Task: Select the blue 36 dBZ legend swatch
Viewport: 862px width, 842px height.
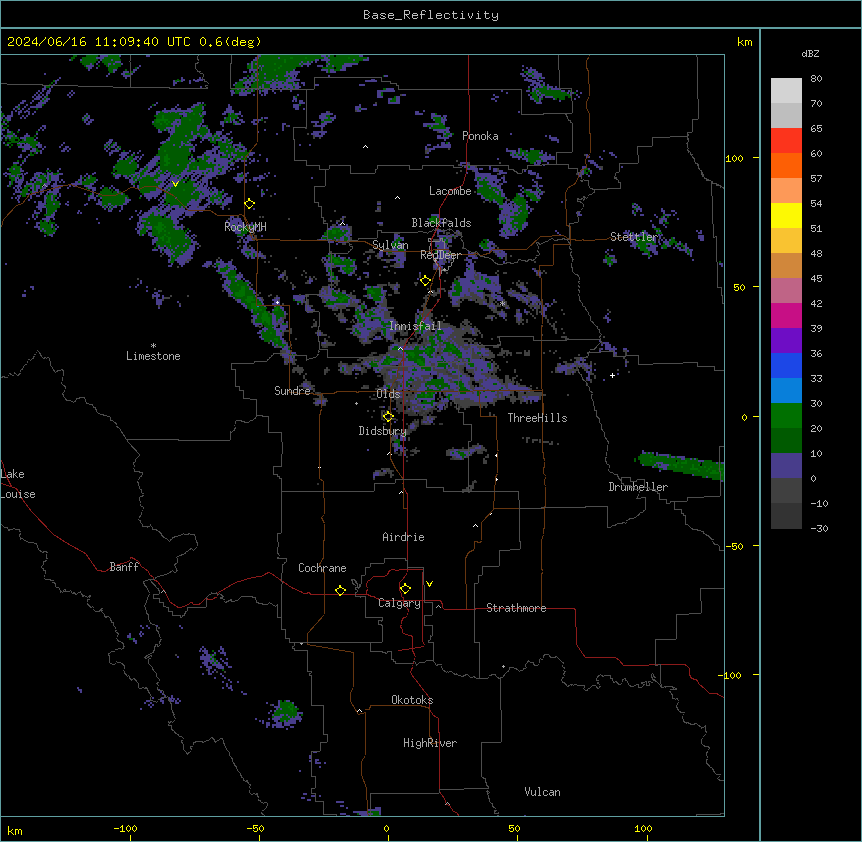Action: pos(786,365)
